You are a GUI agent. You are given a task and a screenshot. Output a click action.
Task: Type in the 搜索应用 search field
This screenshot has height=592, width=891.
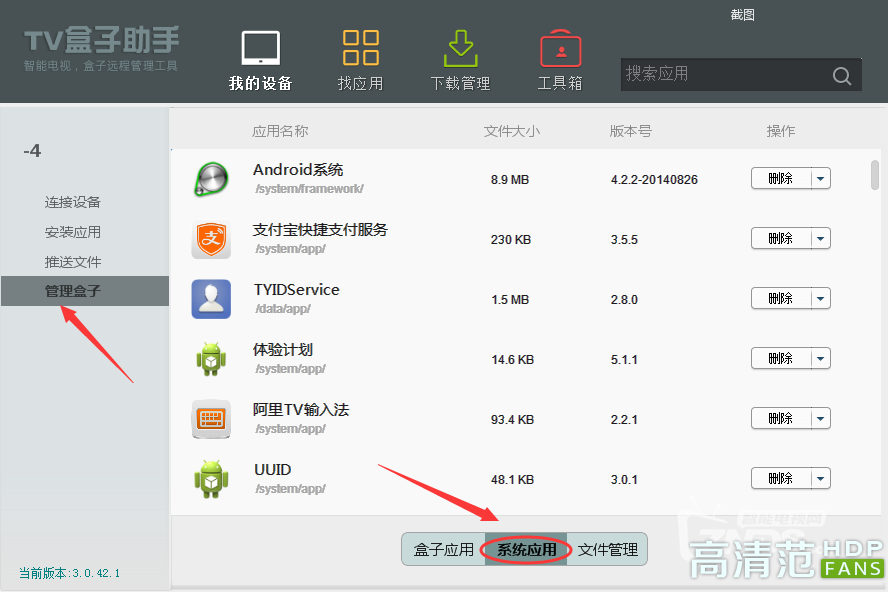pos(725,74)
